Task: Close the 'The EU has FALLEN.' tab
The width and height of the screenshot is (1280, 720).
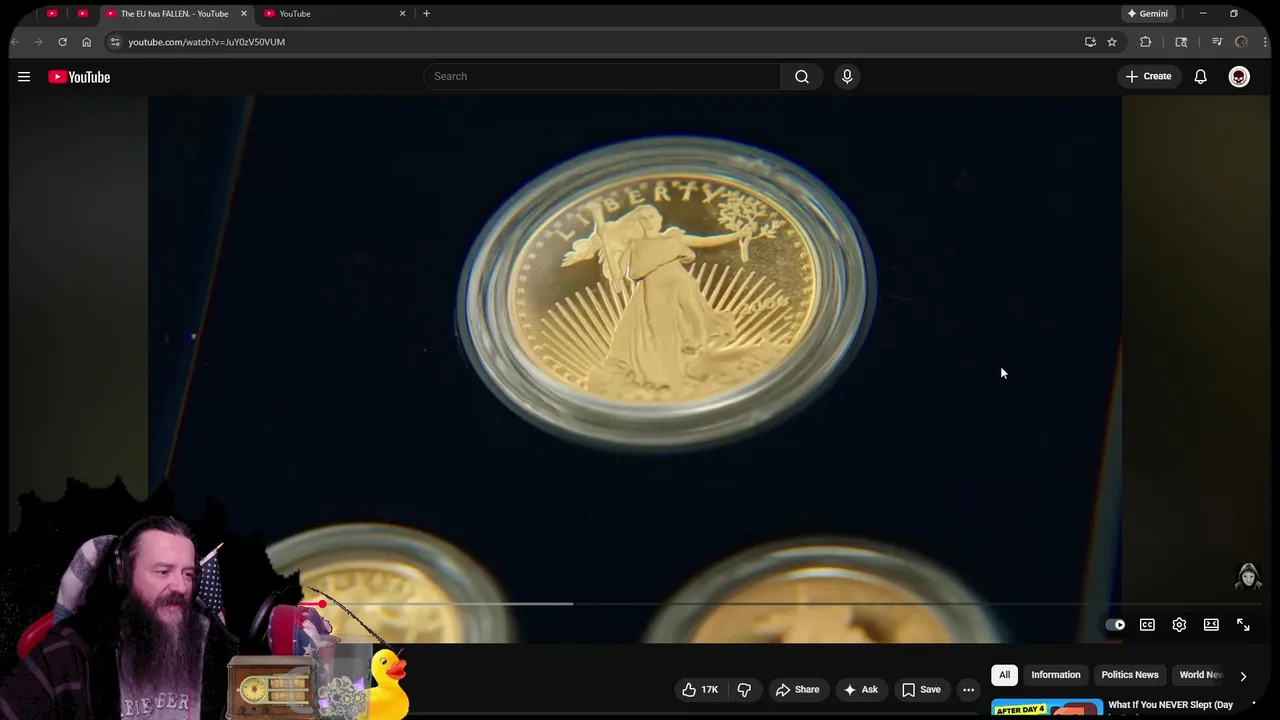Action: click(x=243, y=14)
